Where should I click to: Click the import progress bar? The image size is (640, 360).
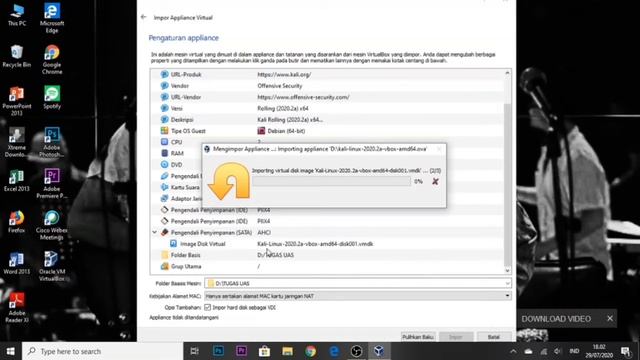click(331, 181)
